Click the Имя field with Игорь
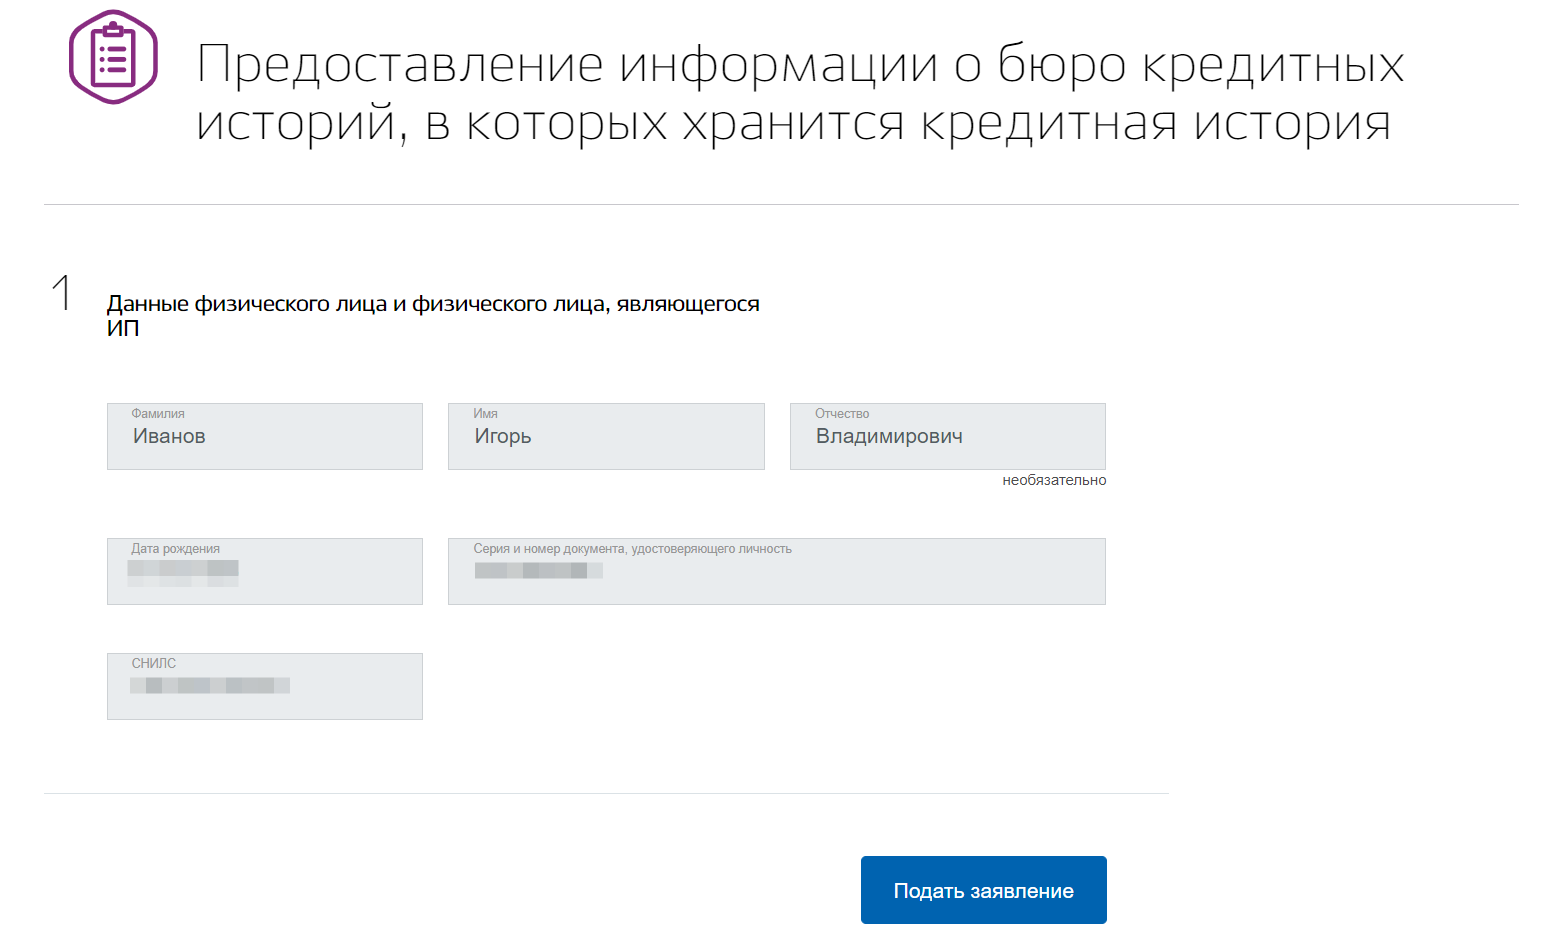 [x=606, y=436]
